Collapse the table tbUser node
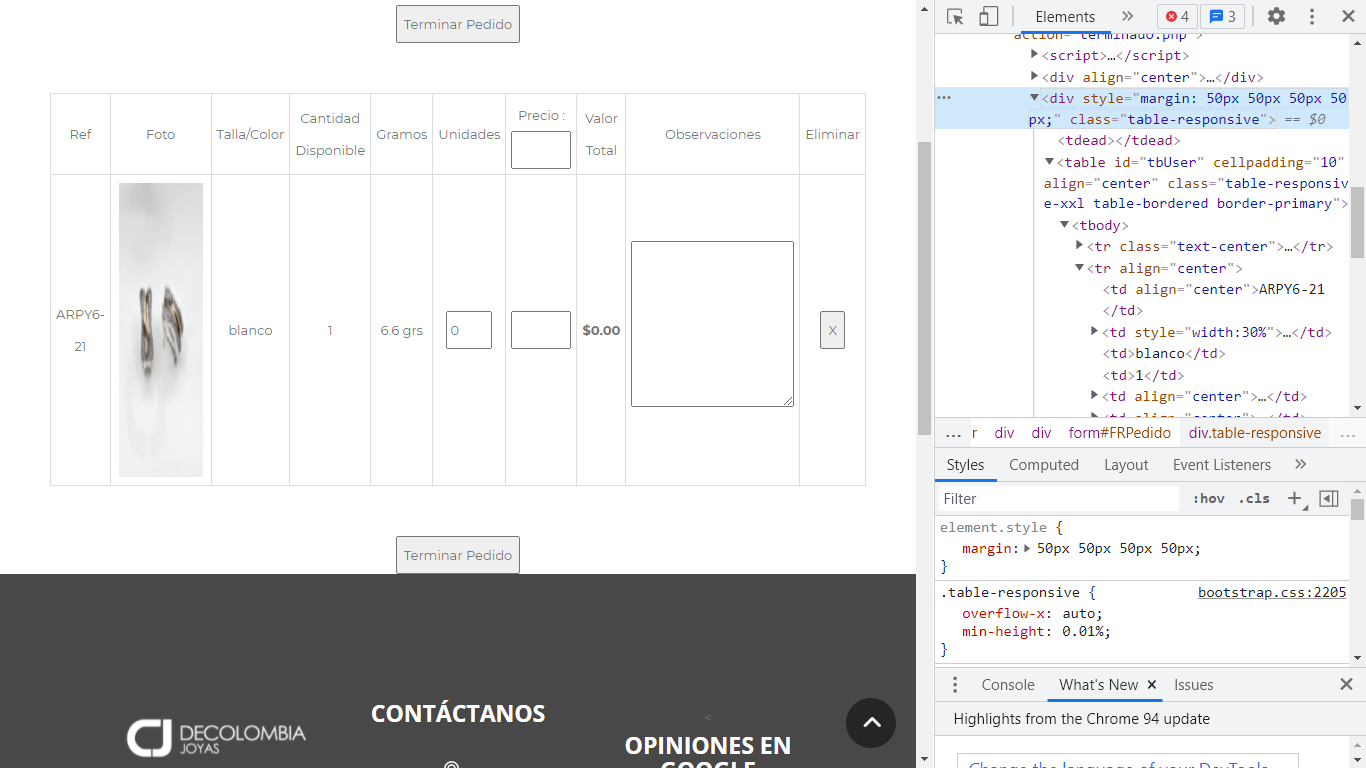 (x=1049, y=162)
